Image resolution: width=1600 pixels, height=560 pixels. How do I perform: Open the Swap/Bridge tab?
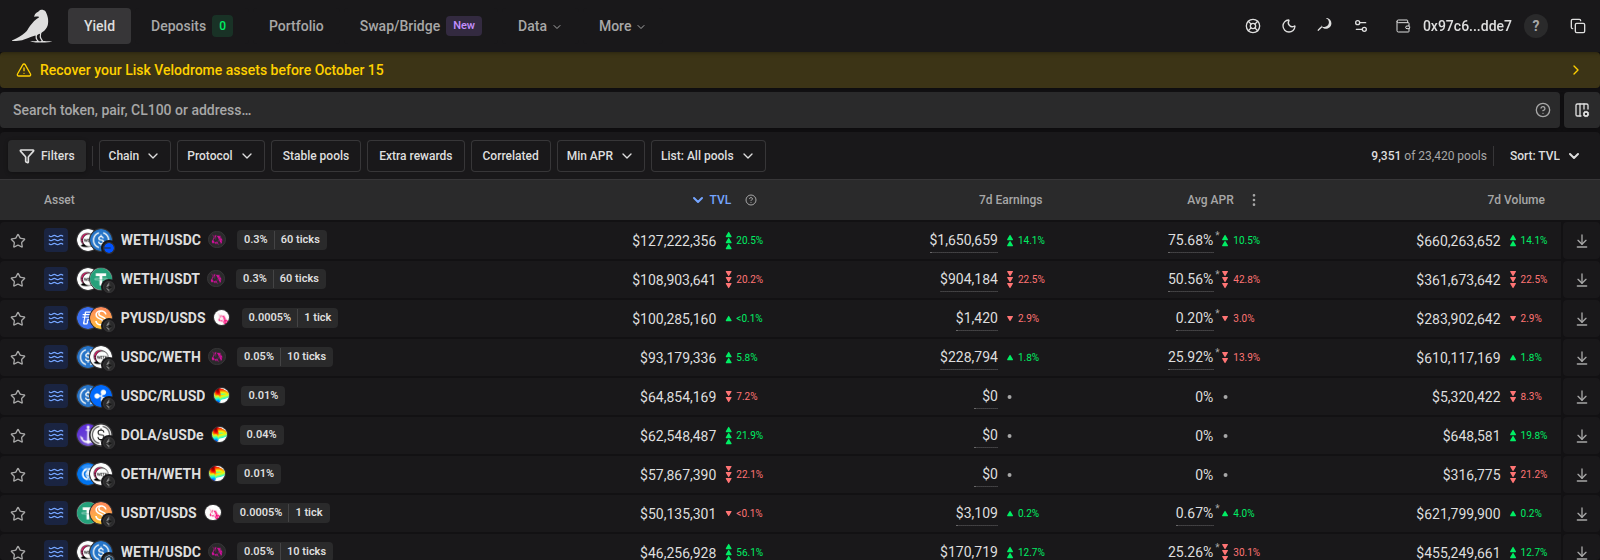[421, 26]
